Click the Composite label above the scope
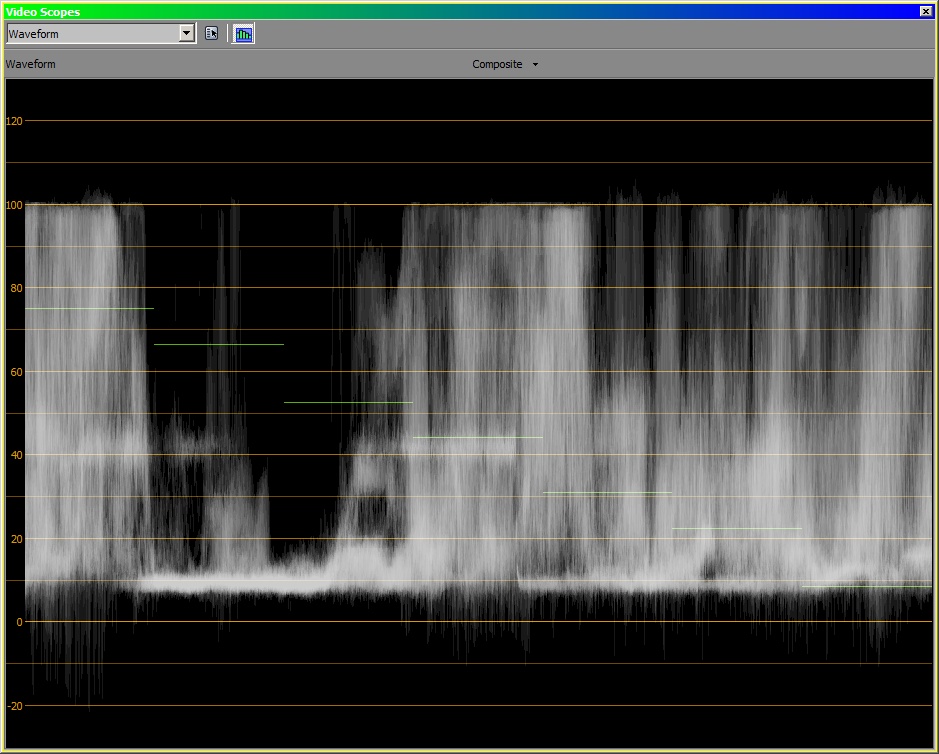The width and height of the screenshot is (939, 754). [x=497, y=64]
